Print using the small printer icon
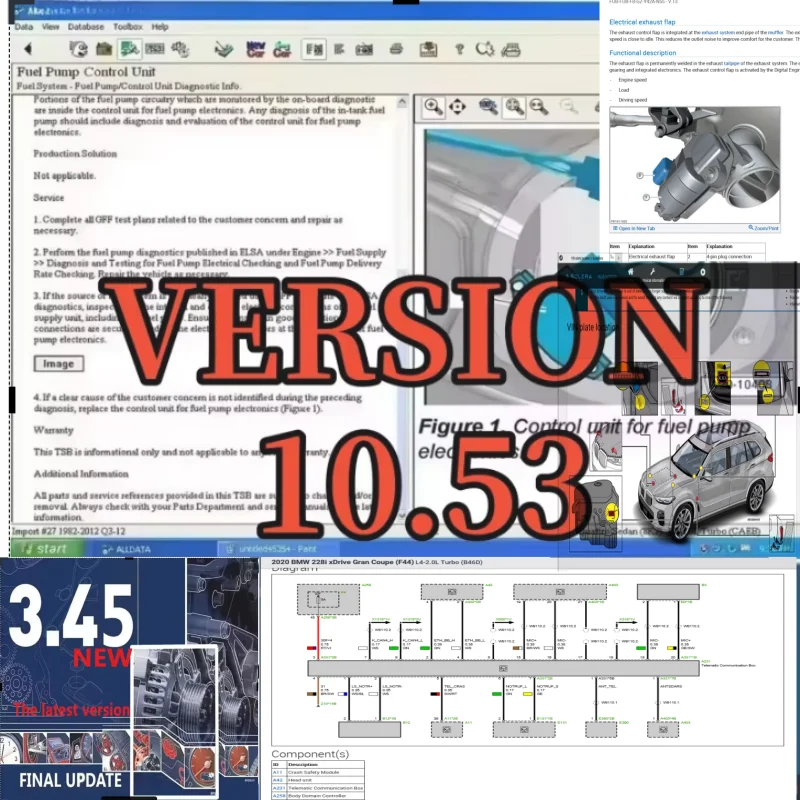 click(x=396, y=49)
